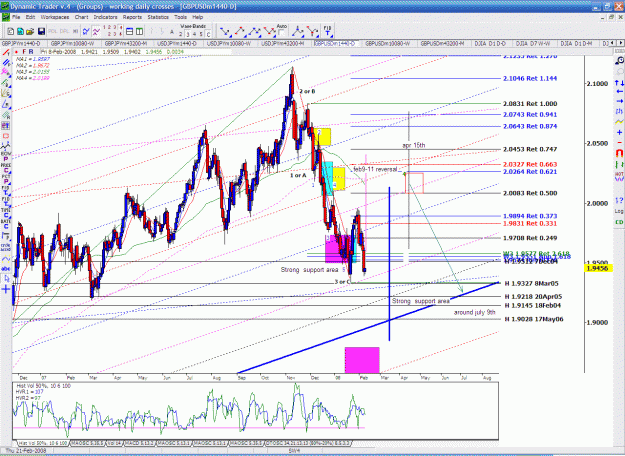This screenshot has width=625, height=456.
Task: Check the Auto checkbox
Action: pos(282,33)
